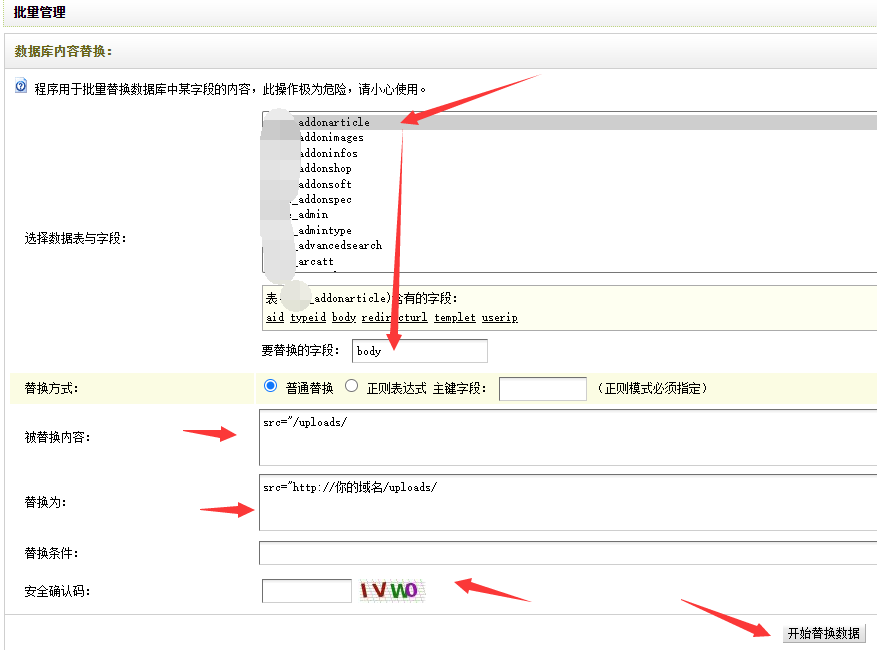Open the templet field link
Image resolution: width=877 pixels, height=650 pixels.
point(455,317)
